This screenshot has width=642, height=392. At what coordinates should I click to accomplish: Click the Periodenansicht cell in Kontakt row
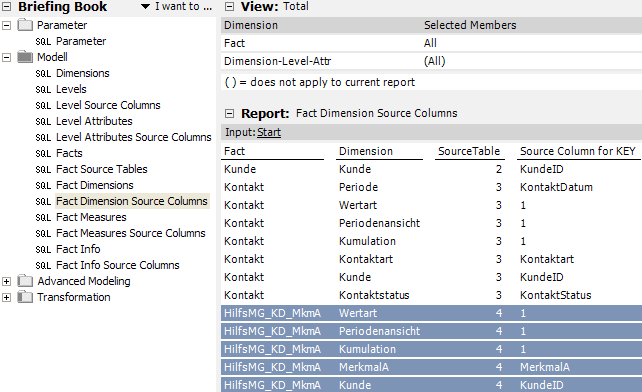[x=379, y=223]
